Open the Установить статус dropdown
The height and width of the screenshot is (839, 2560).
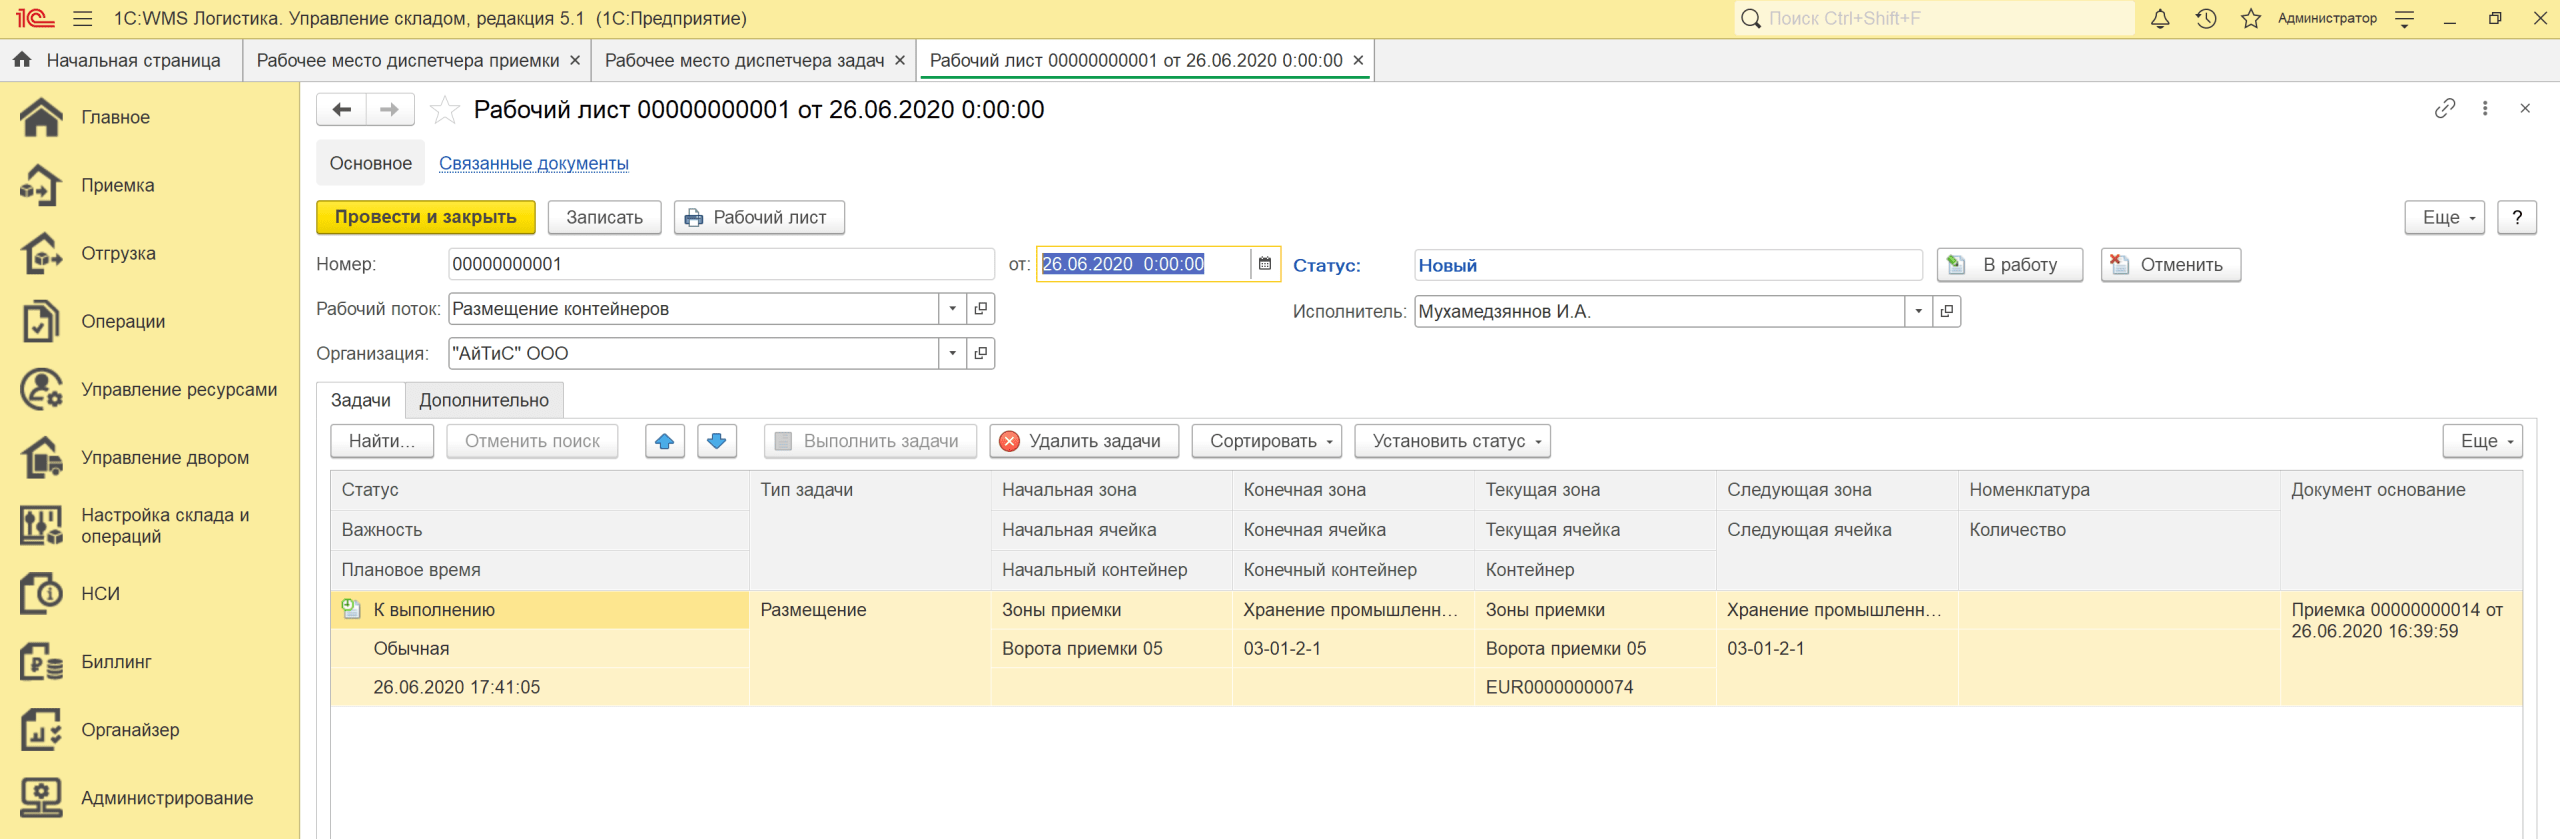tap(1451, 441)
